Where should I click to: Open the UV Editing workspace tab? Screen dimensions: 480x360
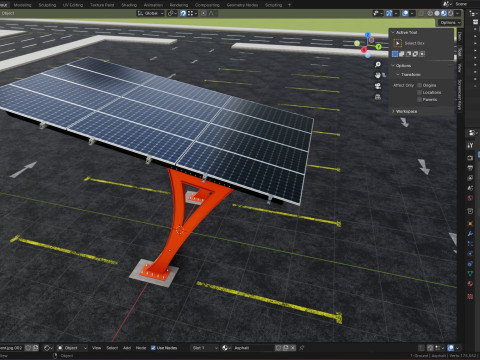click(73, 5)
